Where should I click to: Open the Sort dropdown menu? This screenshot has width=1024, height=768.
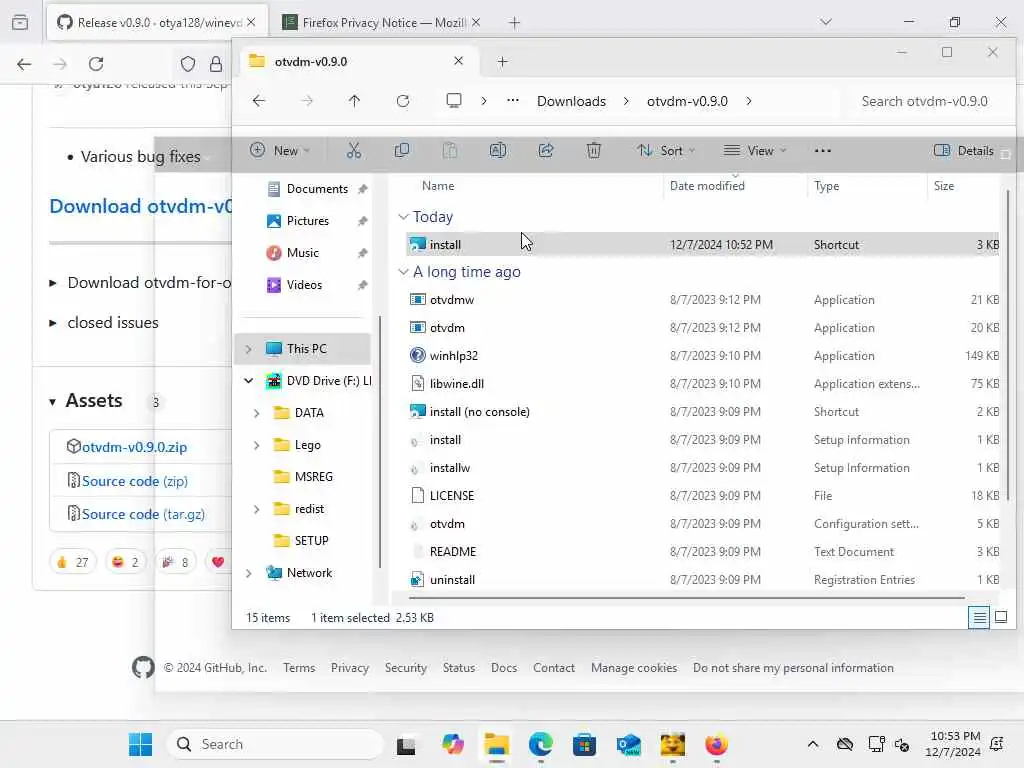pyautogui.click(x=665, y=151)
